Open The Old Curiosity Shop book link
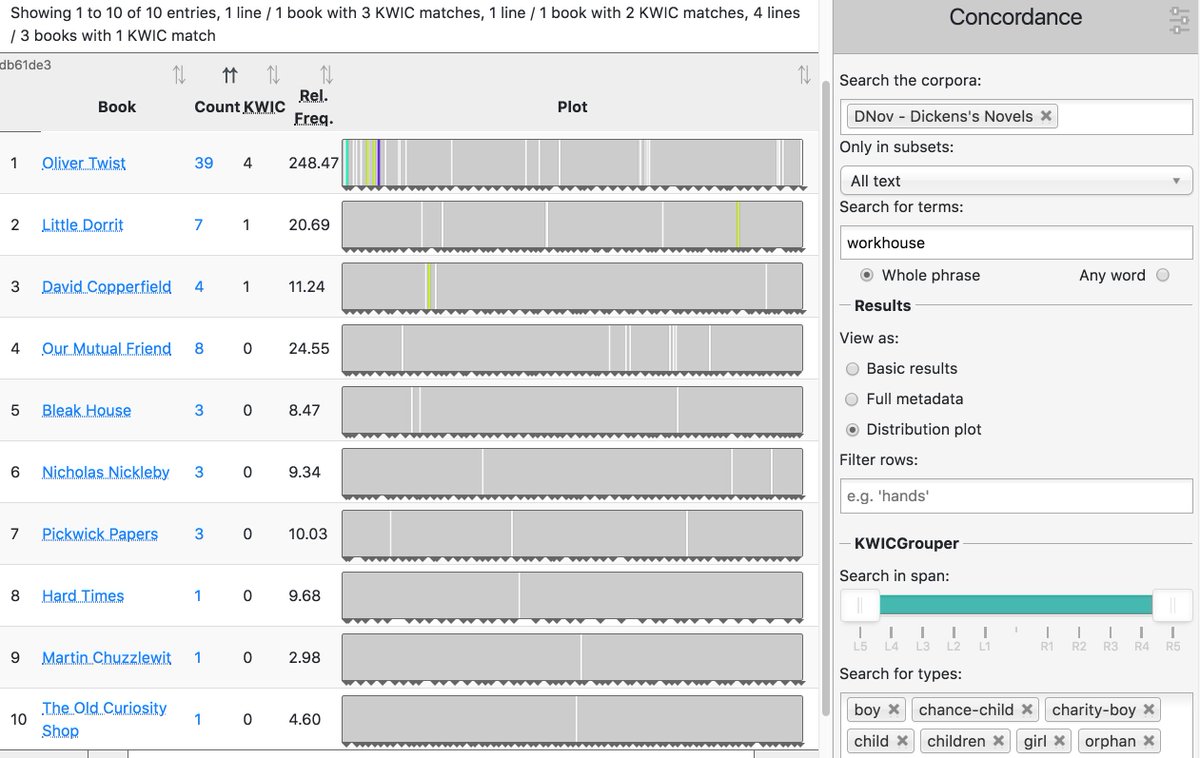 [104, 719]
